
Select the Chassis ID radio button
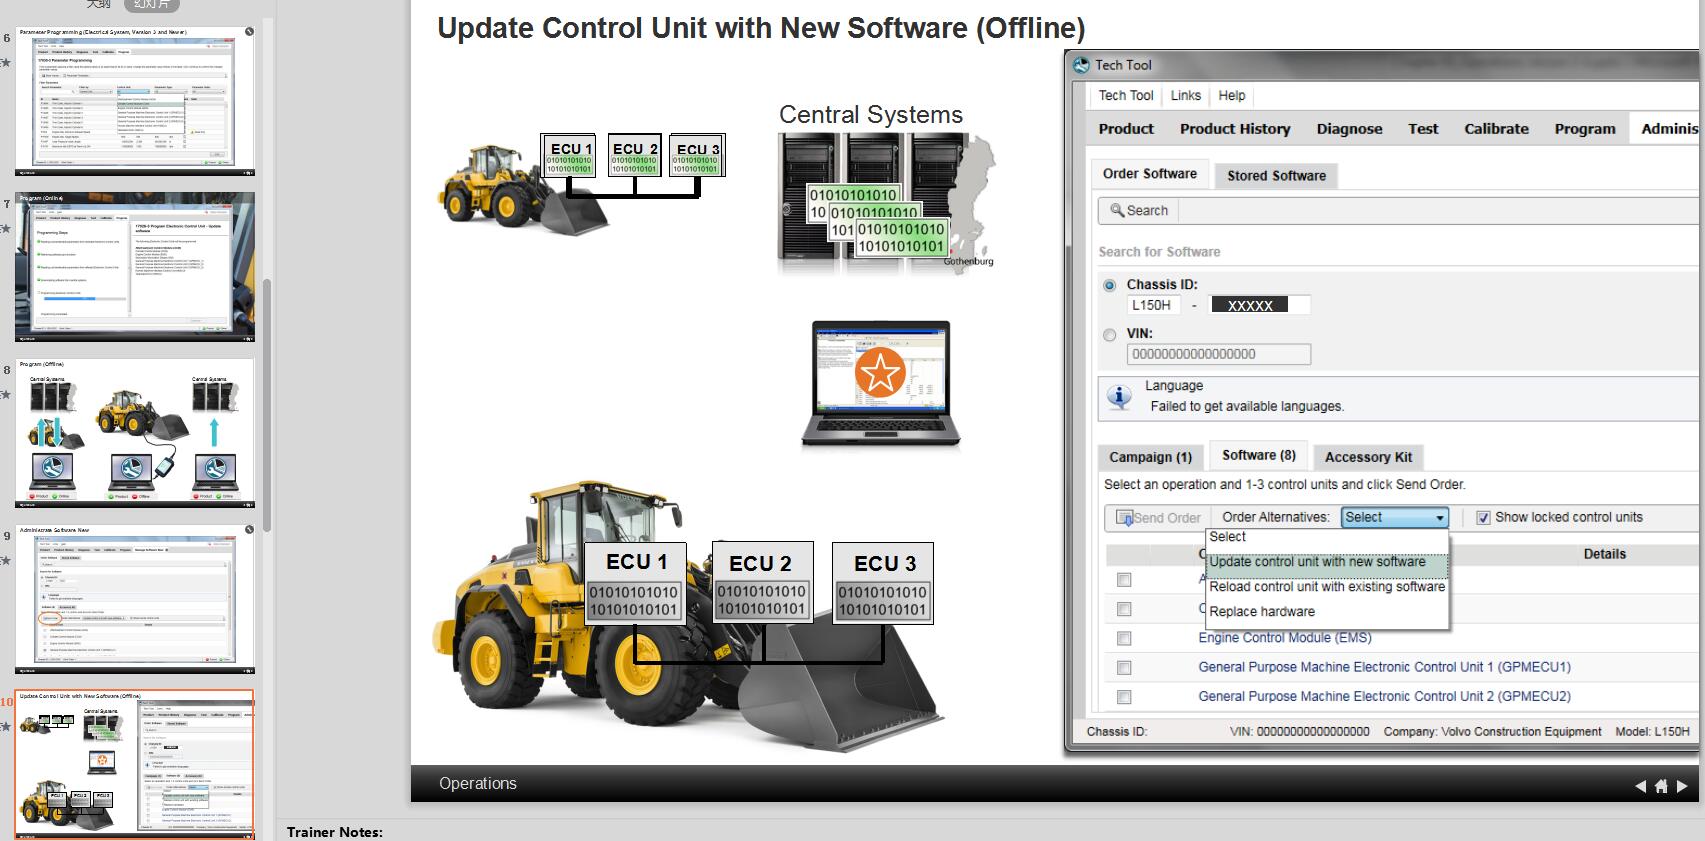tap(1109, 285)
